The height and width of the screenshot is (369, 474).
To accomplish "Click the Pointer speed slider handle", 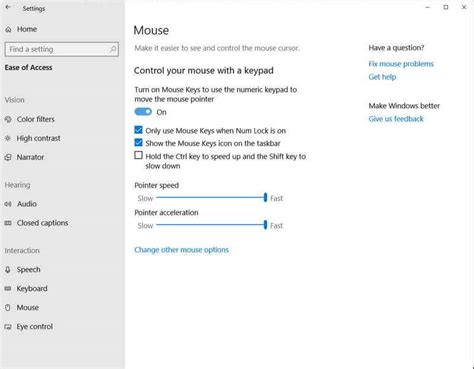I will pyautogui.click(x=265, y=197).
